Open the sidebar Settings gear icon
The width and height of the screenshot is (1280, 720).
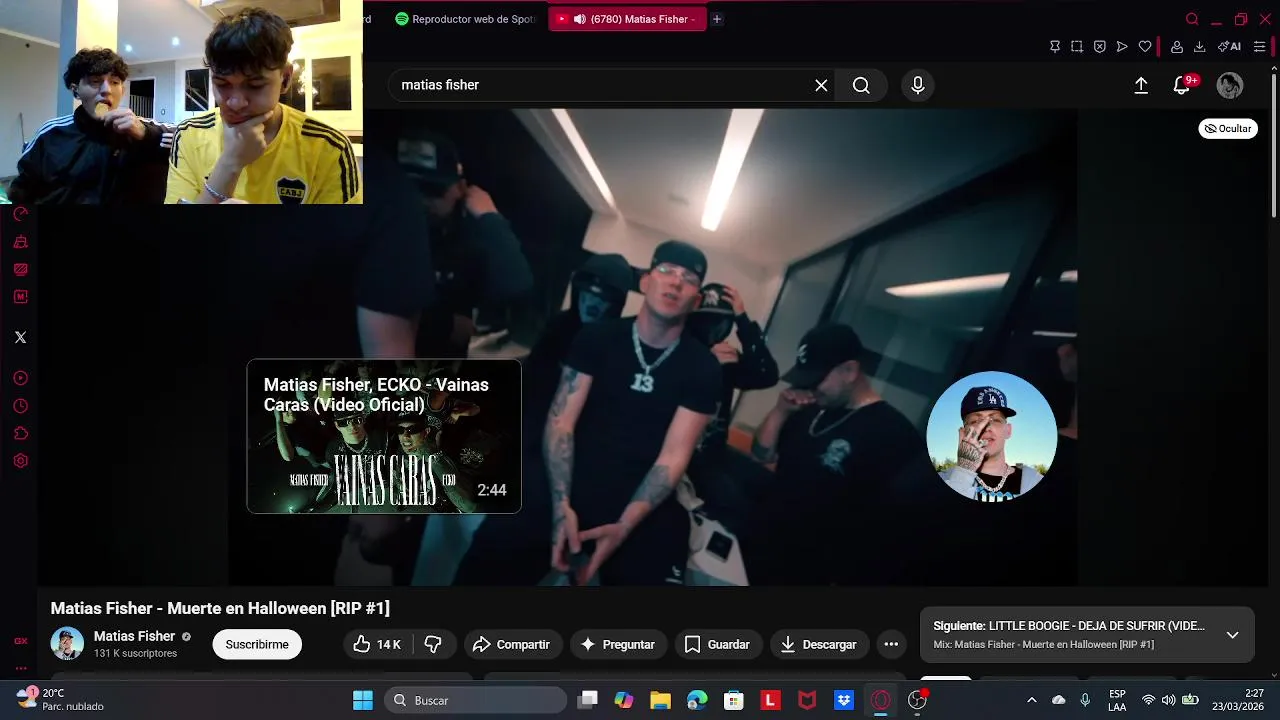[20, 461]
